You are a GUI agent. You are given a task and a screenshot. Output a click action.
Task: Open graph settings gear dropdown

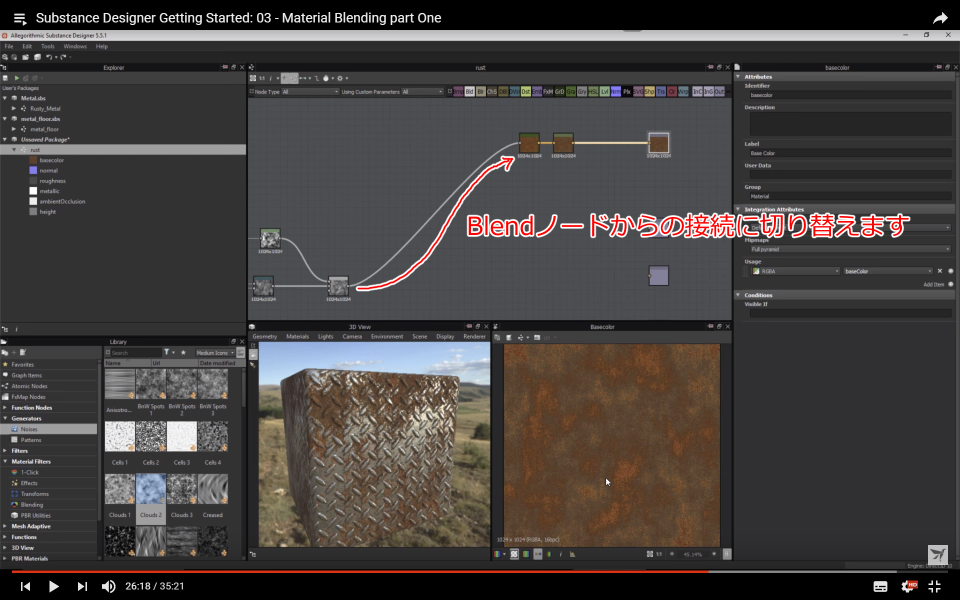click(342, 78)
